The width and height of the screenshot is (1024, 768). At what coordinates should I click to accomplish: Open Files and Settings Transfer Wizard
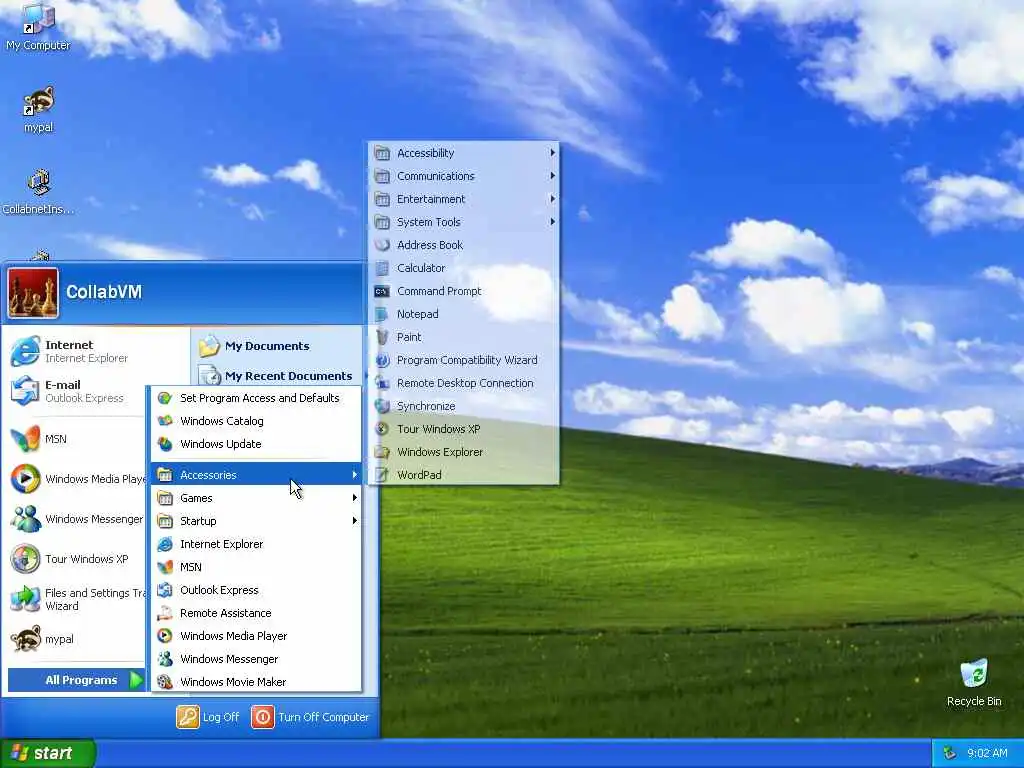77,599
